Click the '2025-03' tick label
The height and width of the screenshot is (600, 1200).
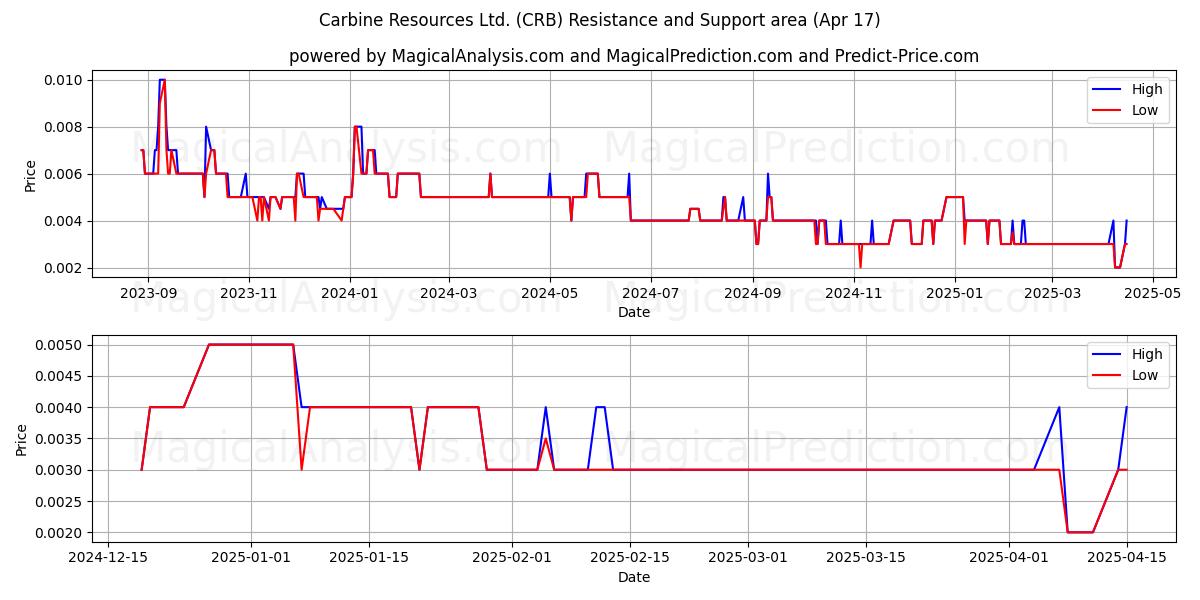(1052, 293)
